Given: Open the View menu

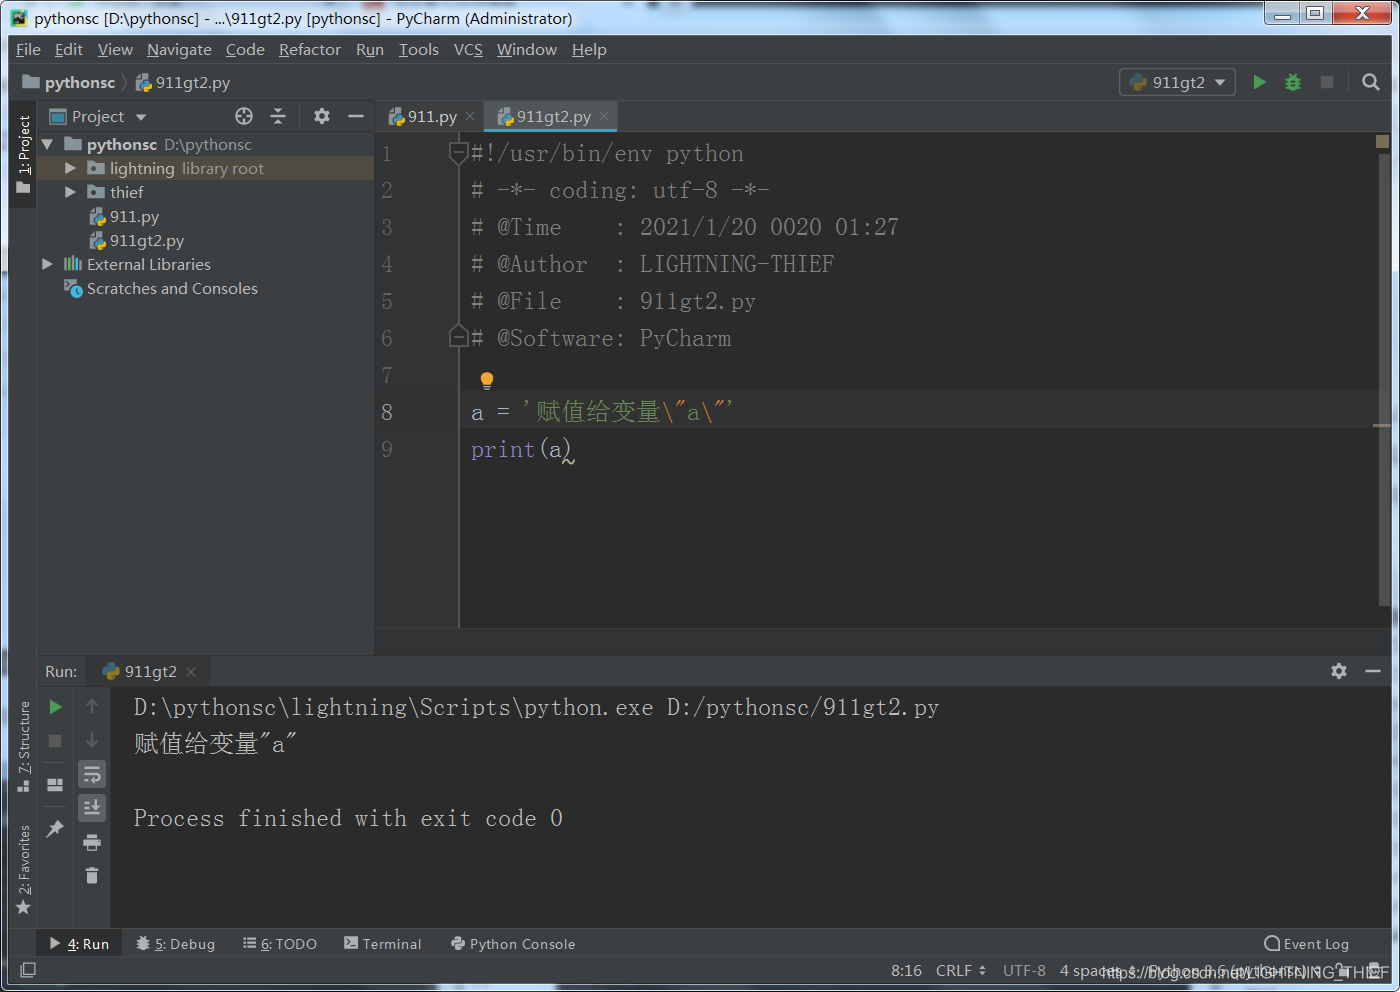Looking at the screenshot, I should 115,49.
